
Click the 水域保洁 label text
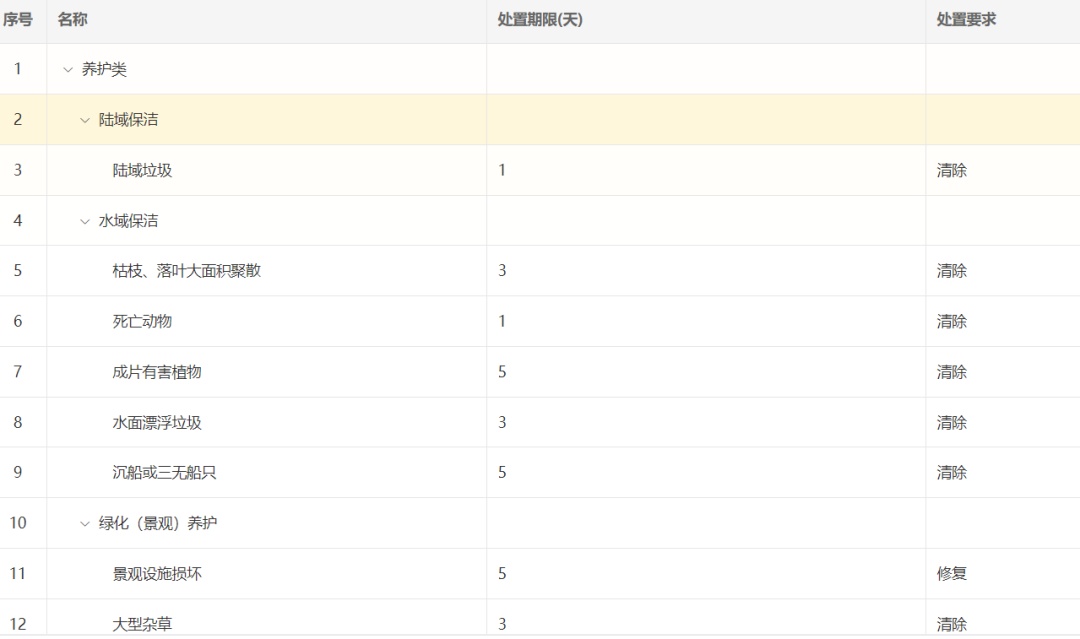point(128,221)
